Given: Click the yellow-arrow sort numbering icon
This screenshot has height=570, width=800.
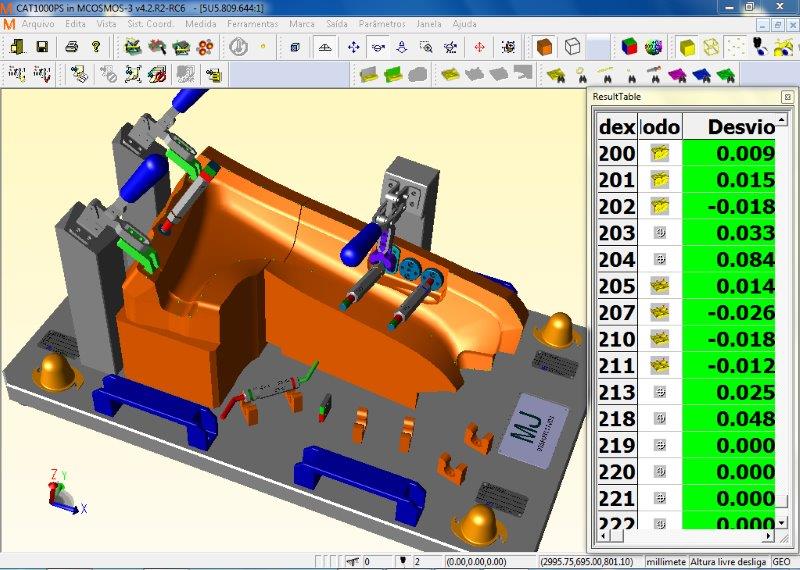Looking at the screenshot, I should [17, 75].
